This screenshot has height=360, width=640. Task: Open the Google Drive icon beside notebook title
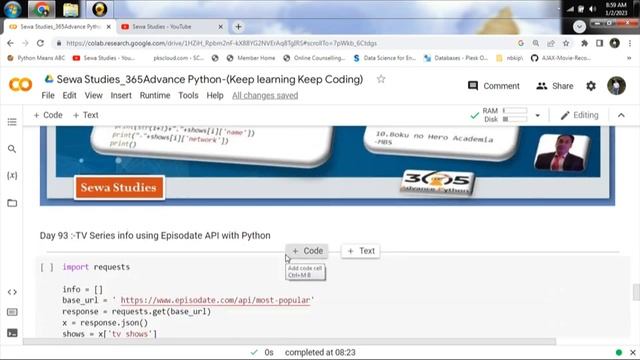[49, 79]
